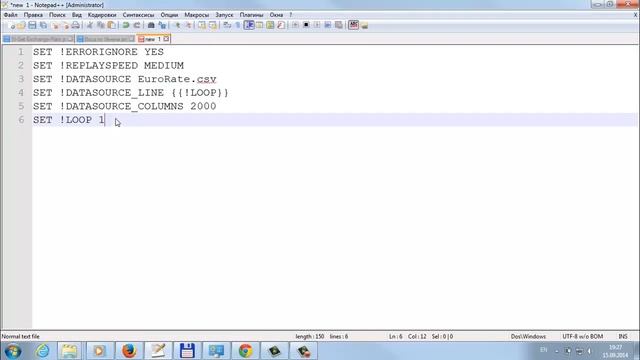This screenshot has width=640, height=360.
Task: Open the Синтаксисы menu
Action: [138, 15]
